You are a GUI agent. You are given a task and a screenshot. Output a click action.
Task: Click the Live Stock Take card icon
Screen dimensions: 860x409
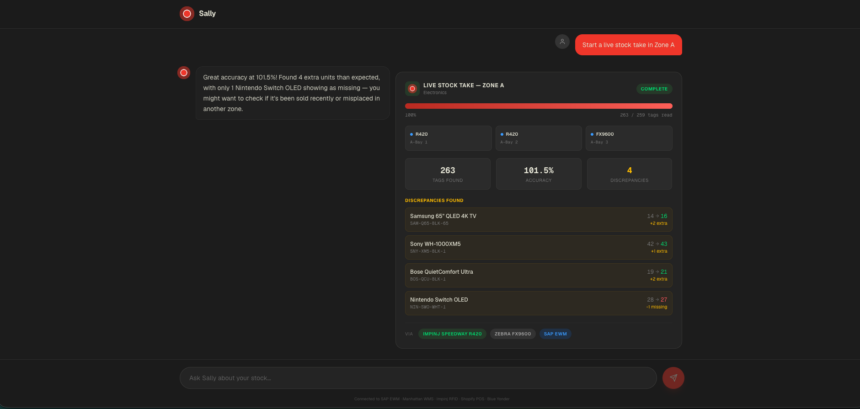point(411,88)
